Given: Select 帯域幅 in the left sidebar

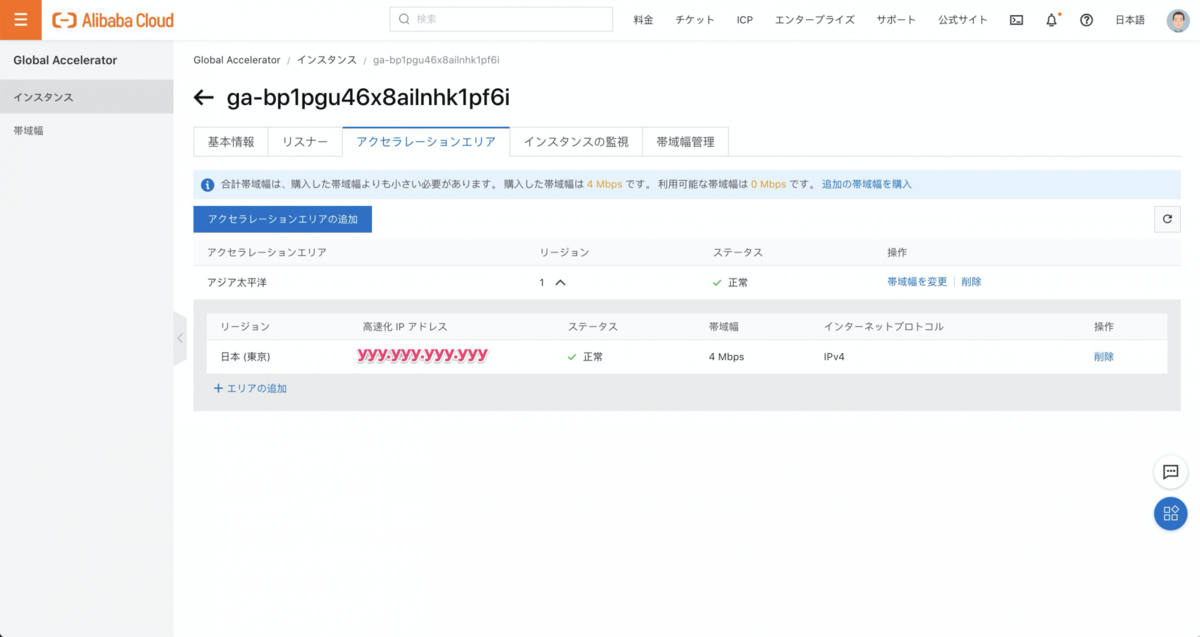Looking at the screenshot, I should pyautogui.click(x=28, y=131).
